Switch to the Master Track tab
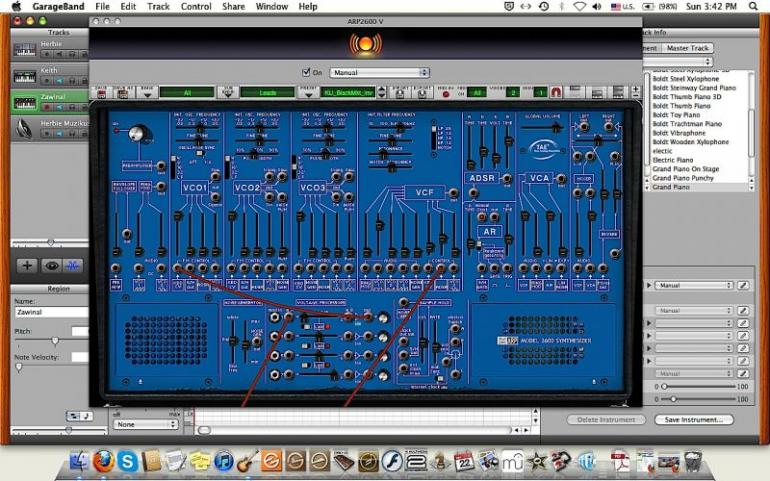This screenshot has width=770, height=481. (x=687, y=48)
